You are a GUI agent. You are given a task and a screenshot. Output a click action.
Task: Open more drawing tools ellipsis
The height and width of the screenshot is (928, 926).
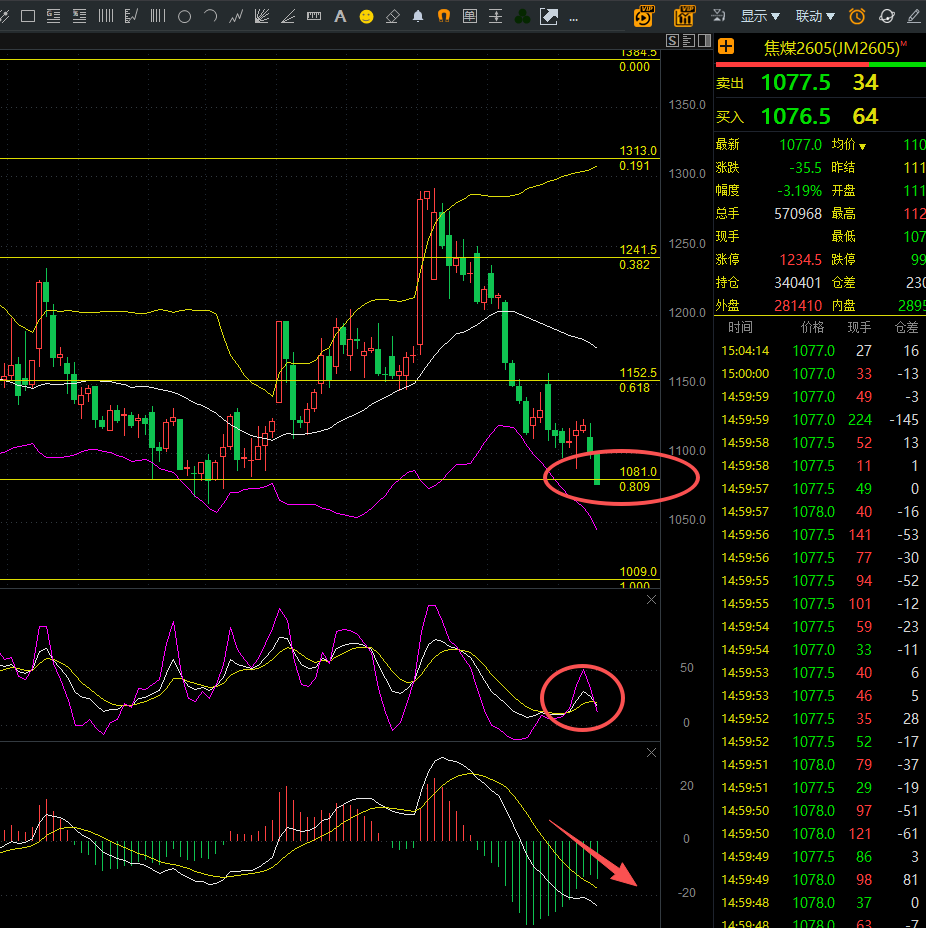pos(573,19)
